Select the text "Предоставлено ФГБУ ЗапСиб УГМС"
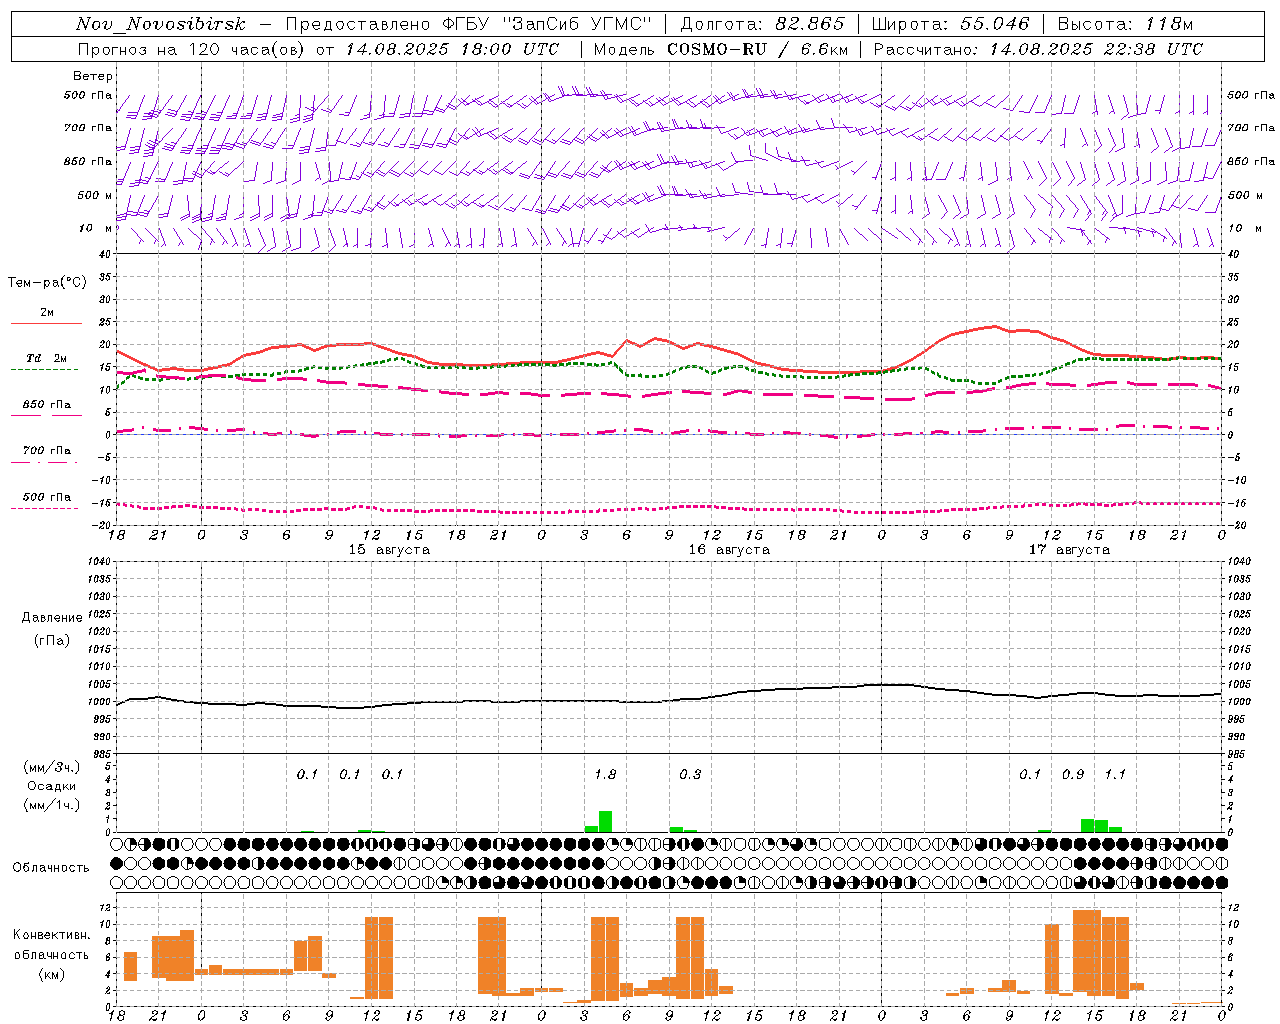1280x1024 pixels. [x=468, y=24]
